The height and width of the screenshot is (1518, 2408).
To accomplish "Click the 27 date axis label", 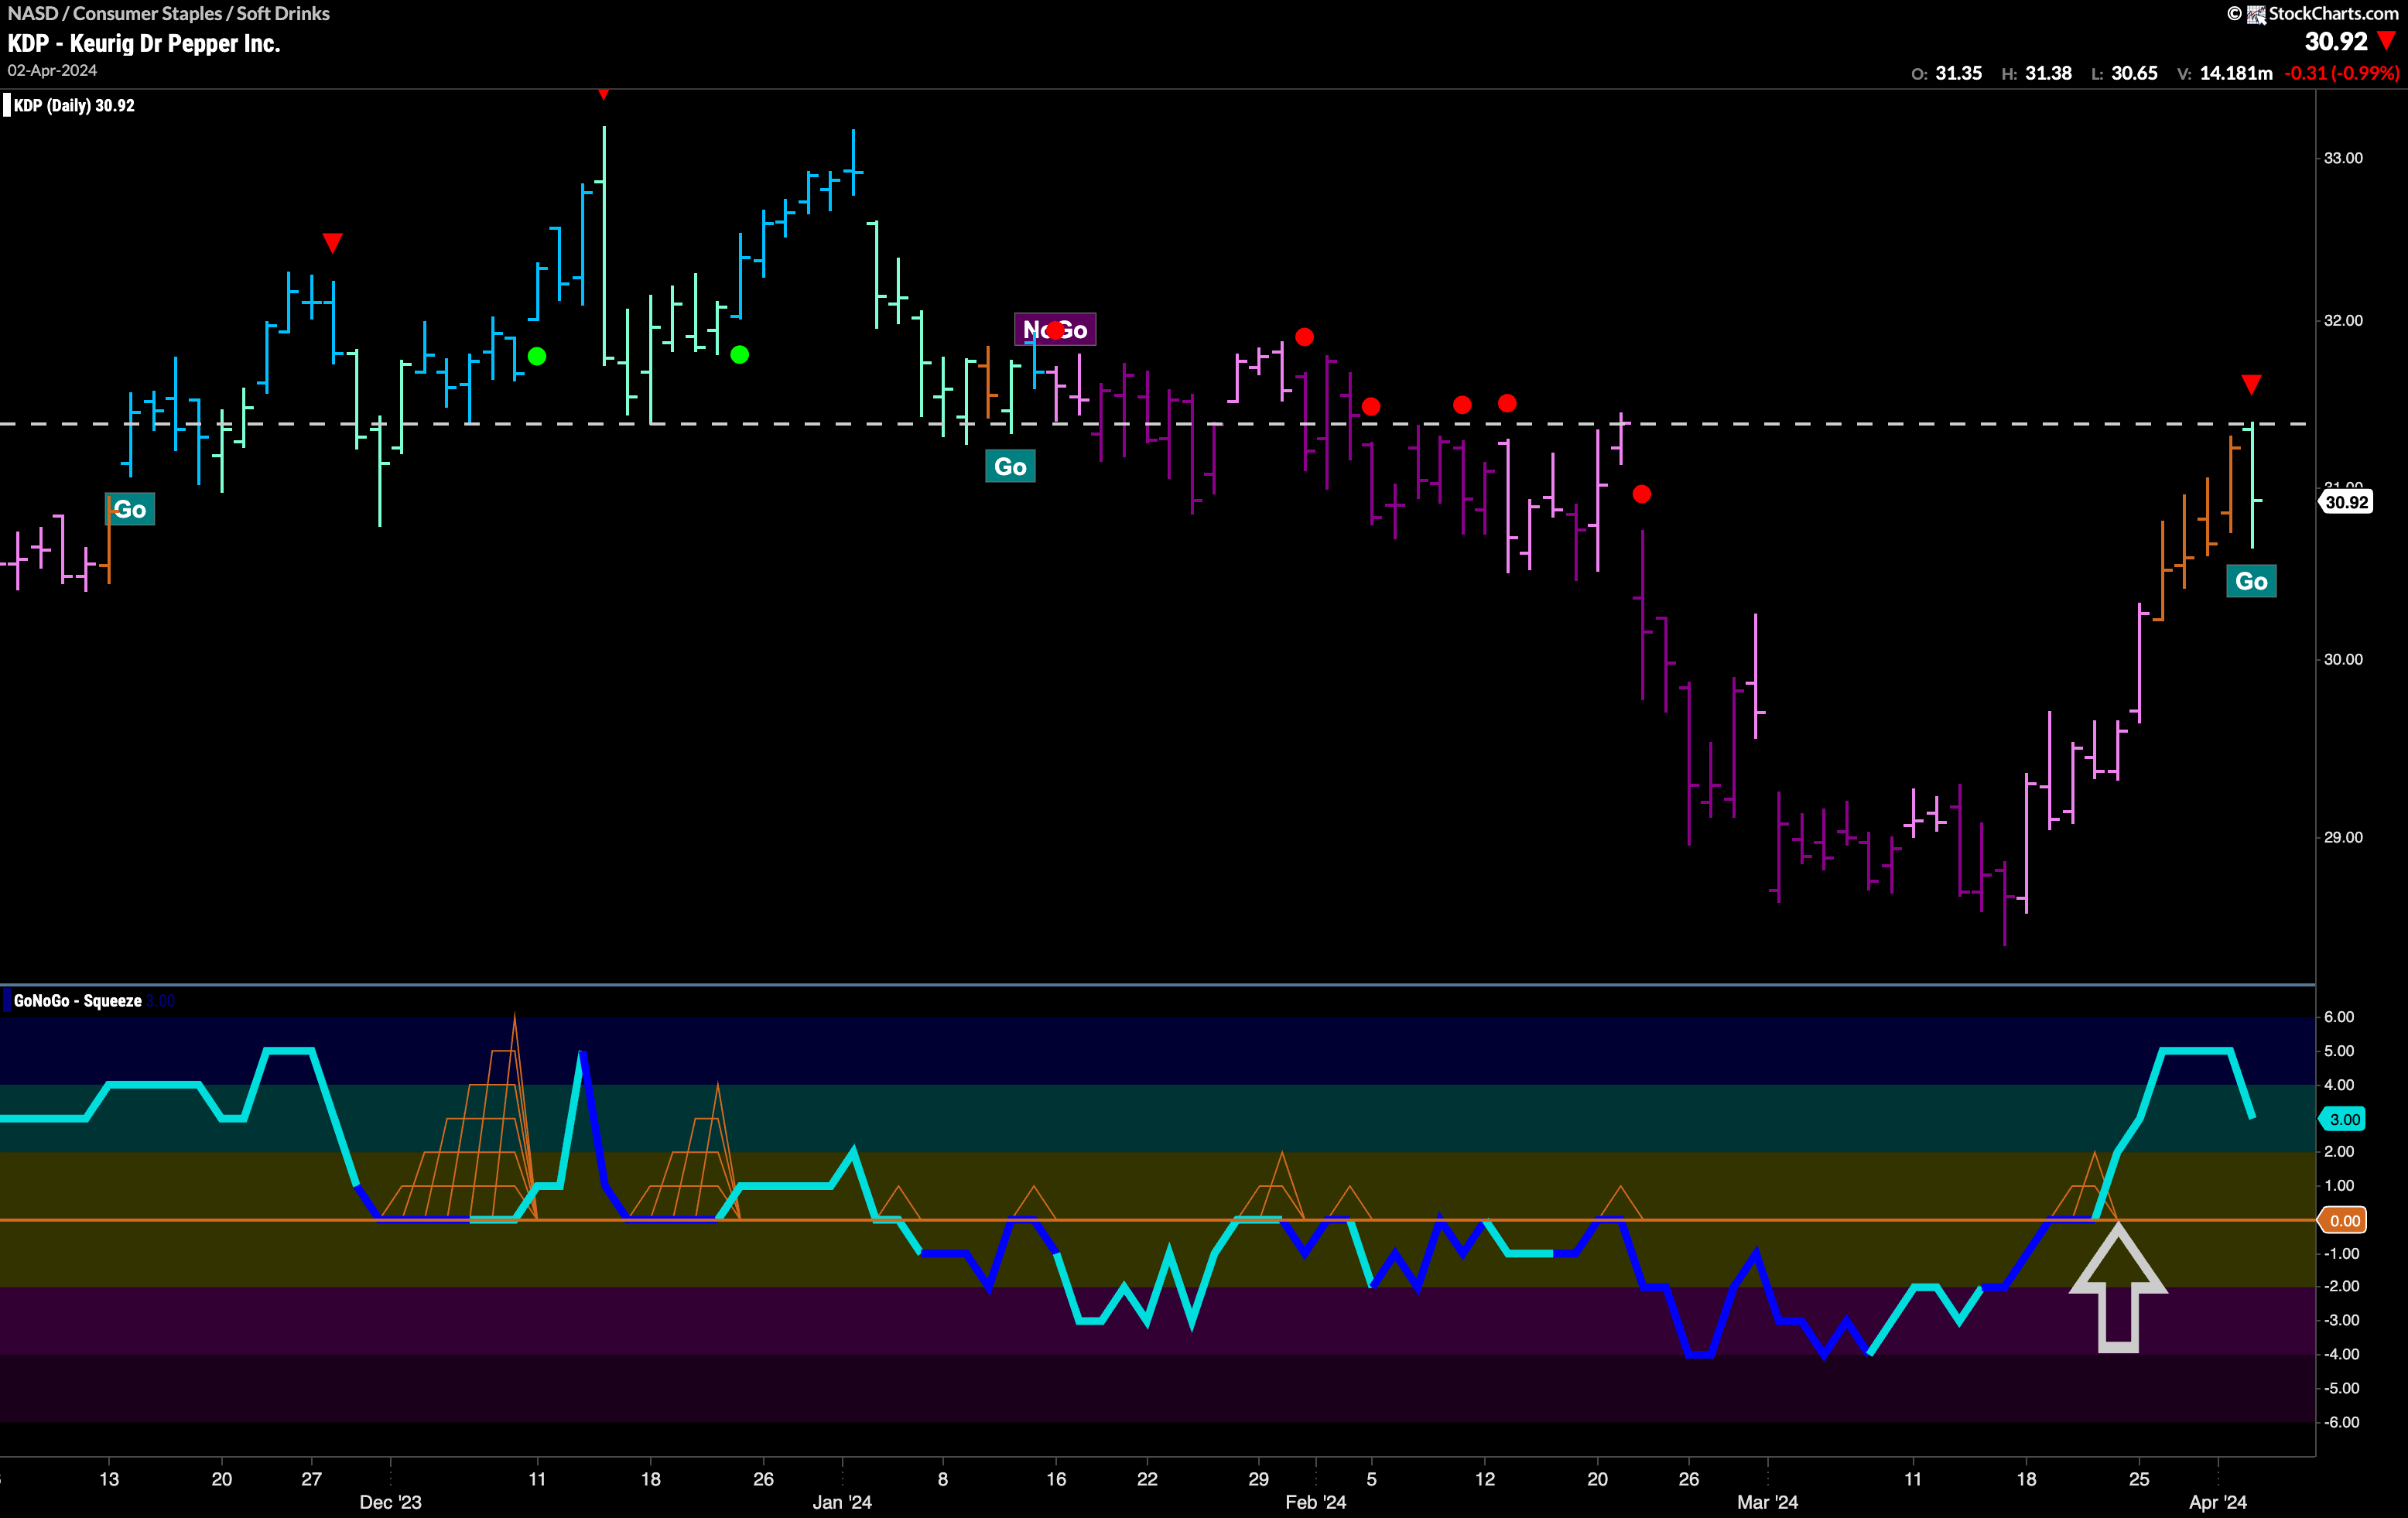I will pyautogui.click(x=312, y=1479).
